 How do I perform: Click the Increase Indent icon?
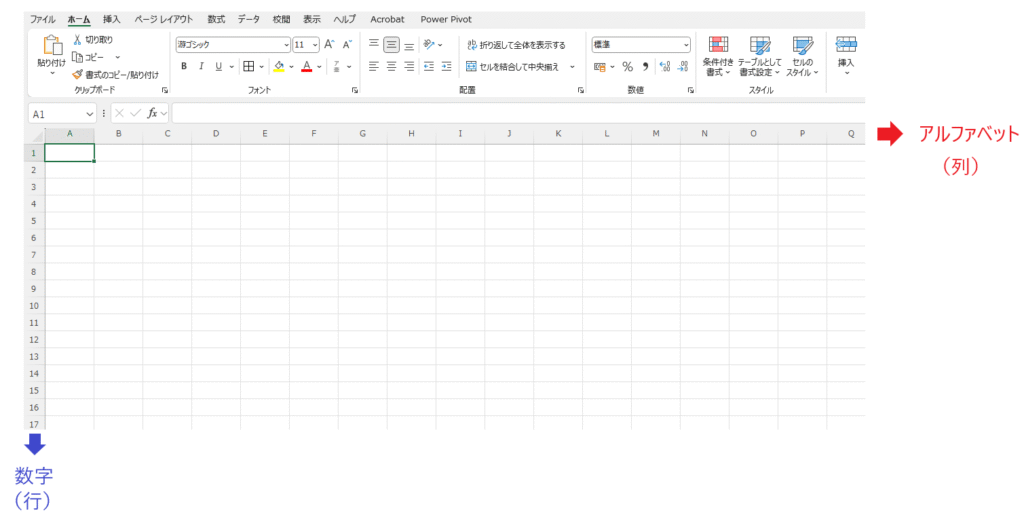click(445, 67)
